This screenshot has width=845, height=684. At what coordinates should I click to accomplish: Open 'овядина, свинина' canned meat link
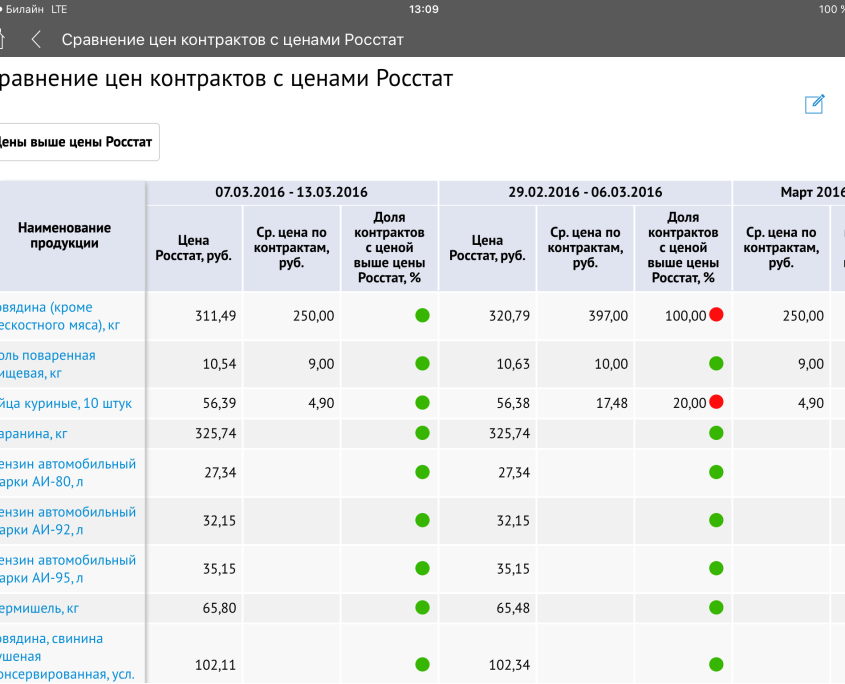[x=67, y=656]
